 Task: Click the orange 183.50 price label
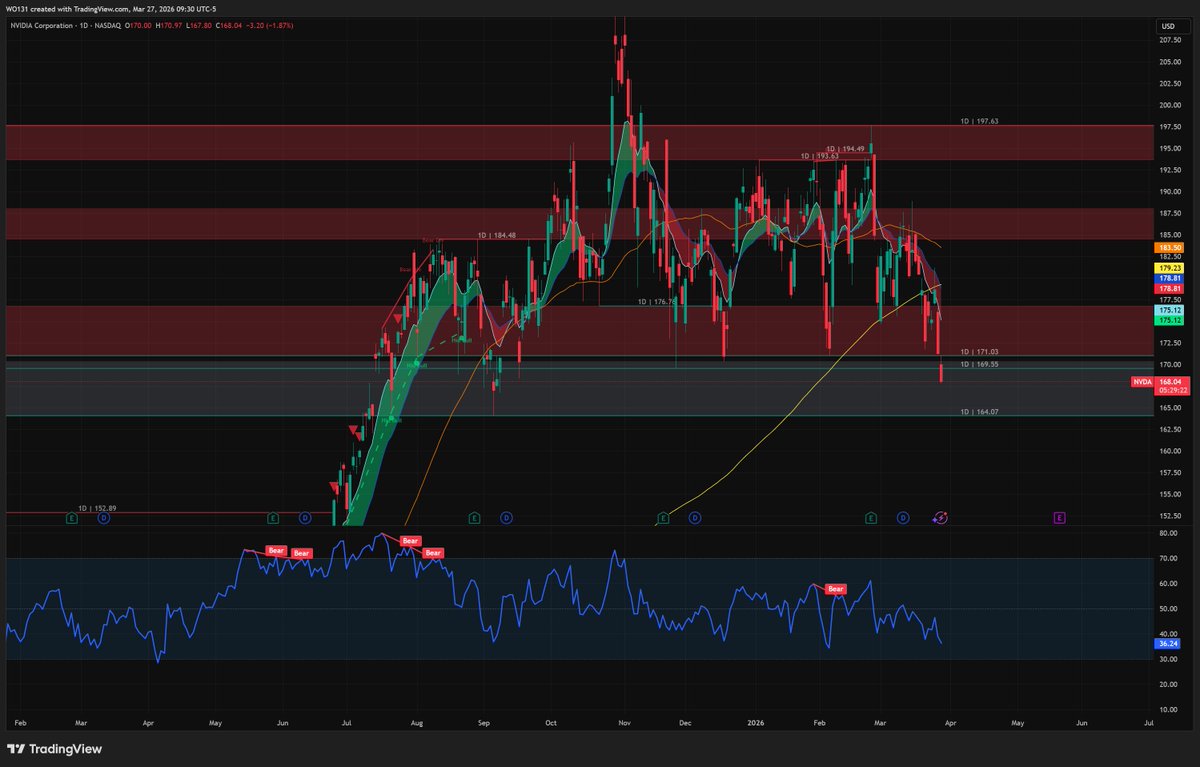click(1168, 247)
